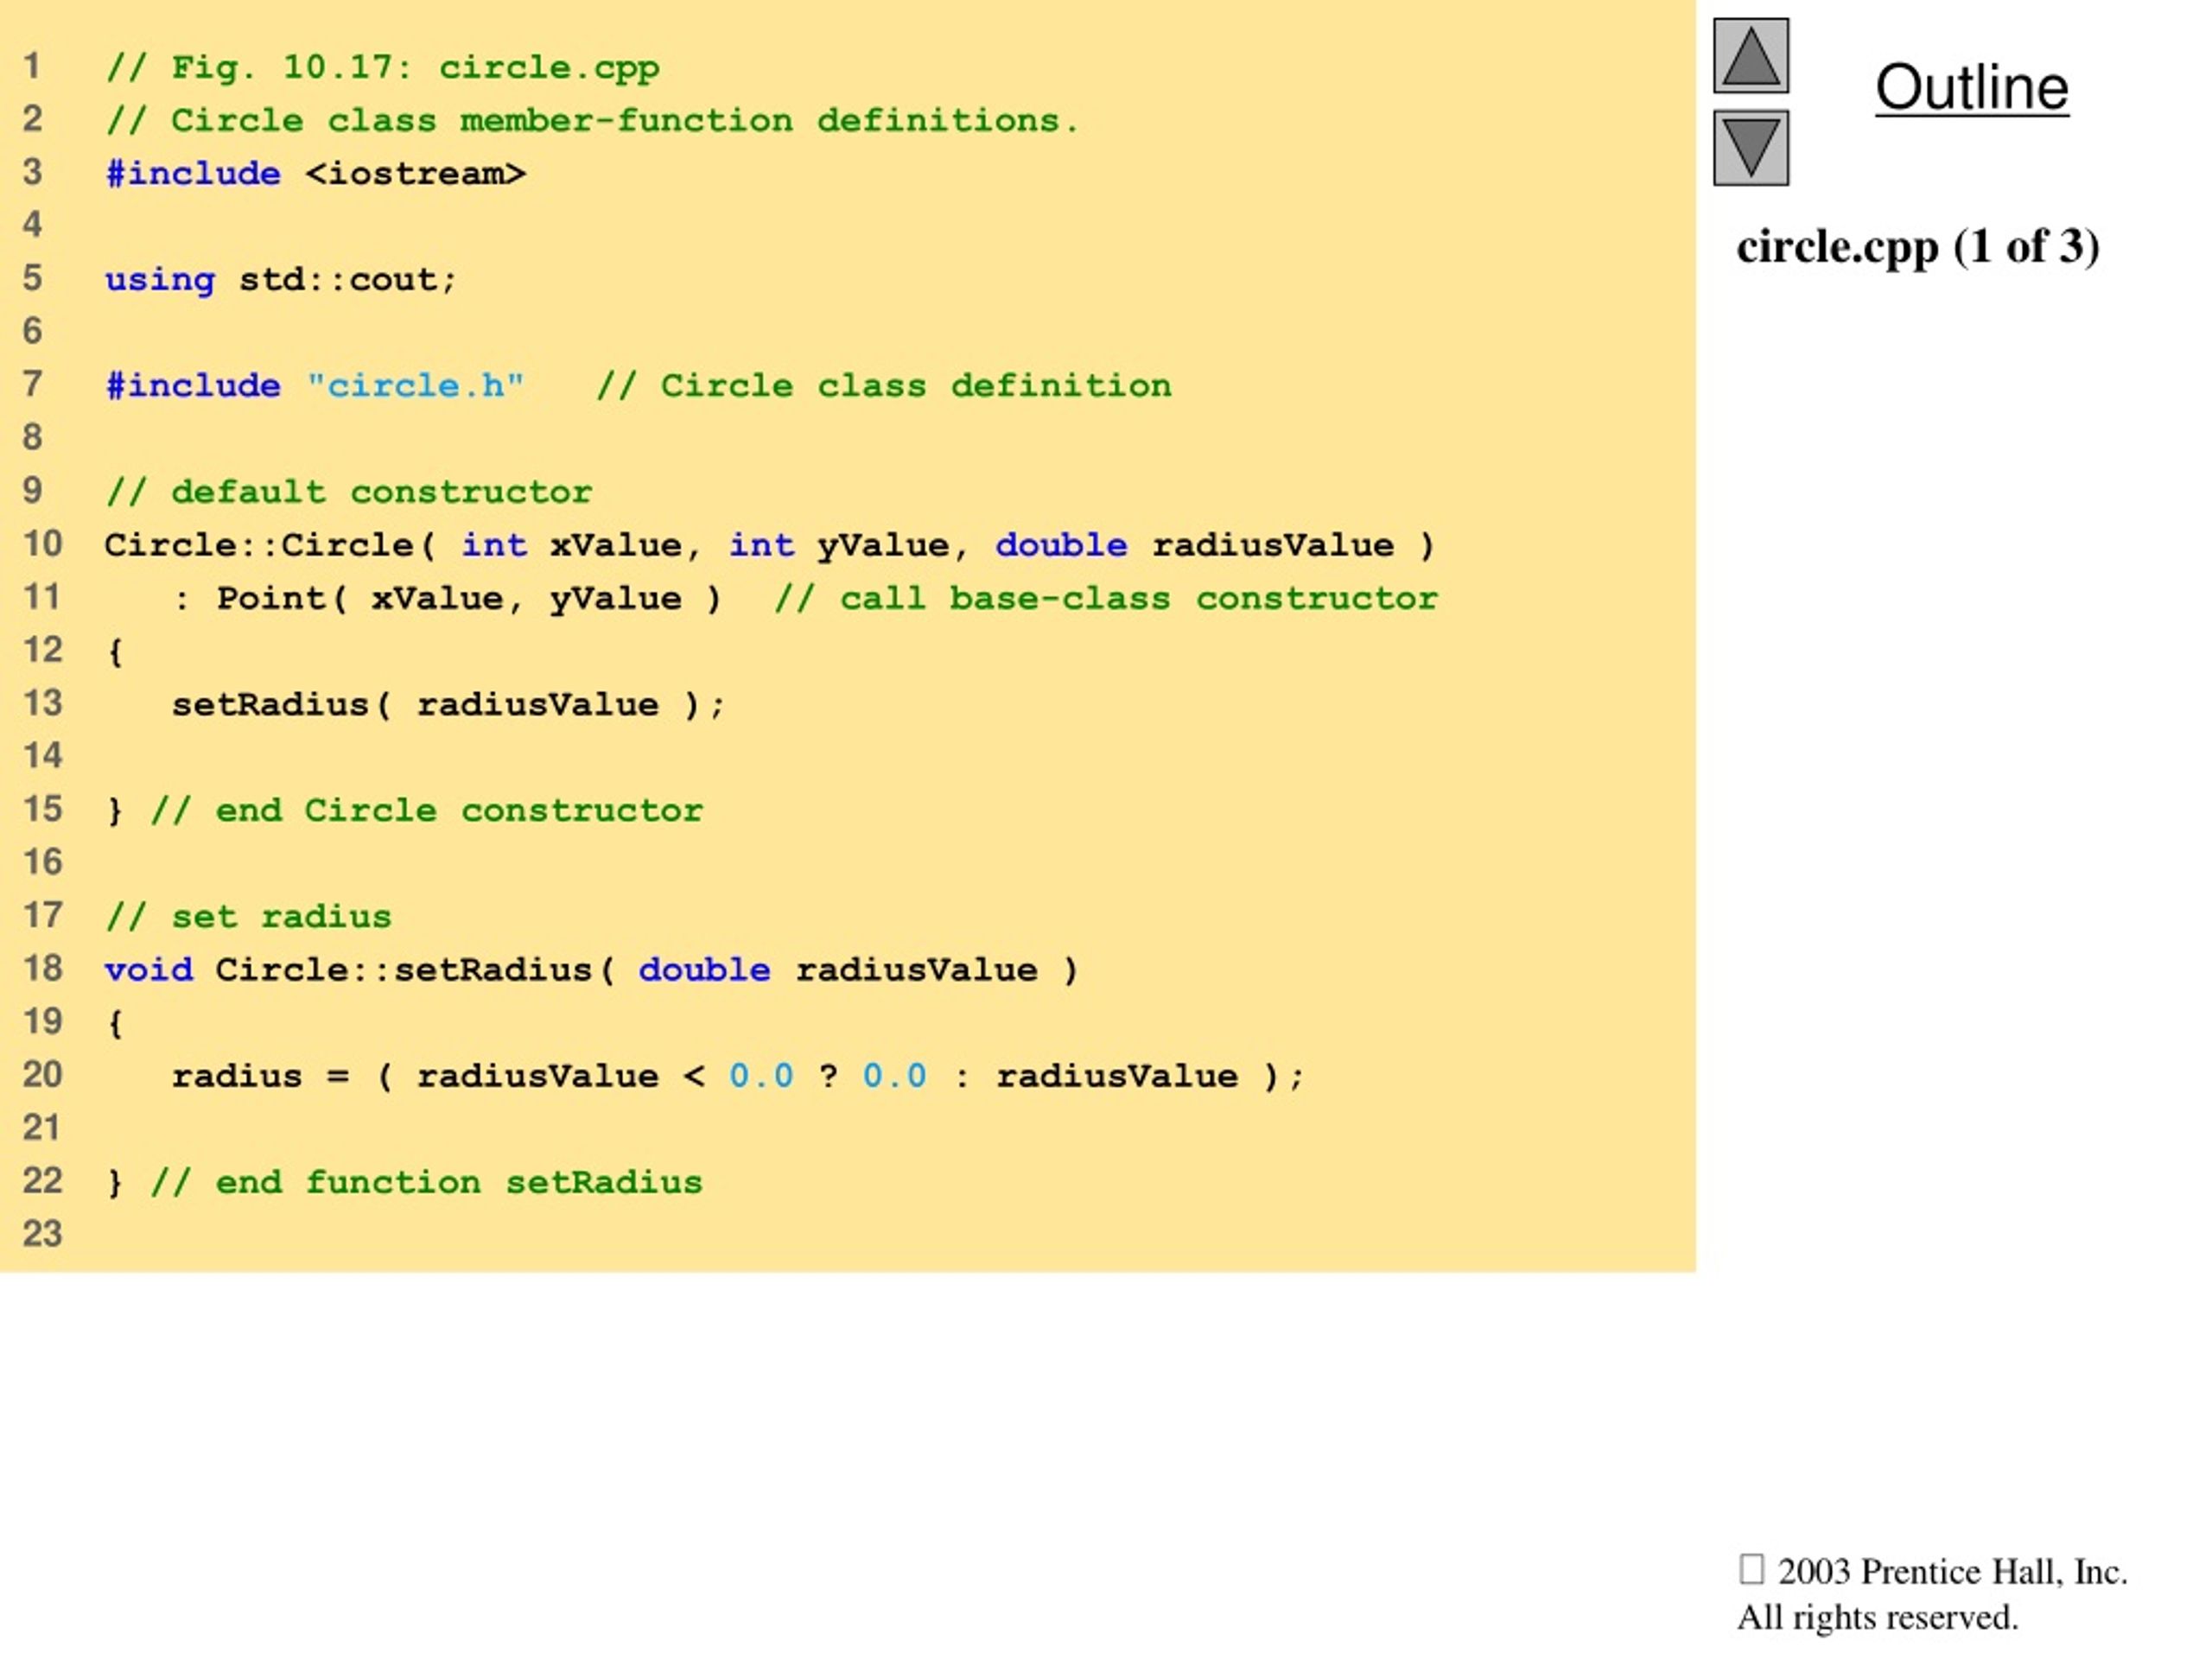Image resolution: width=2212 pixels, height=1659 pixels.
Task: Click the '// end function setRadius' comment
Action: [x=427, y=1183]
